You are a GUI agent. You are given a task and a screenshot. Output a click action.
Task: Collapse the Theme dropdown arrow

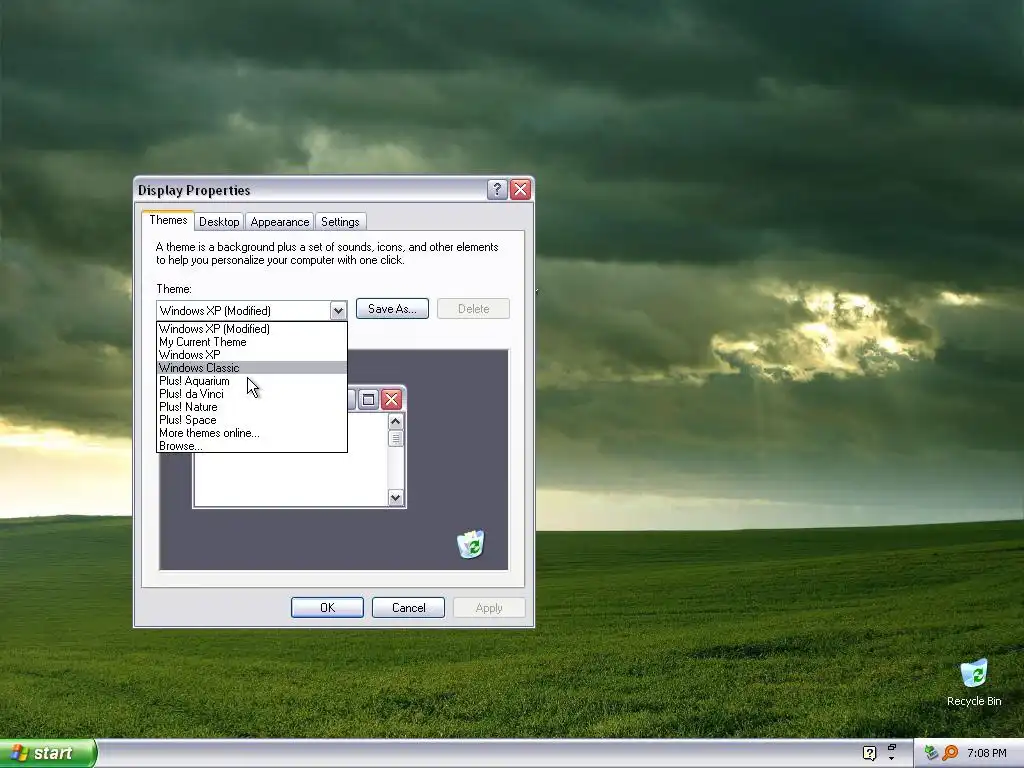(338, 311)
